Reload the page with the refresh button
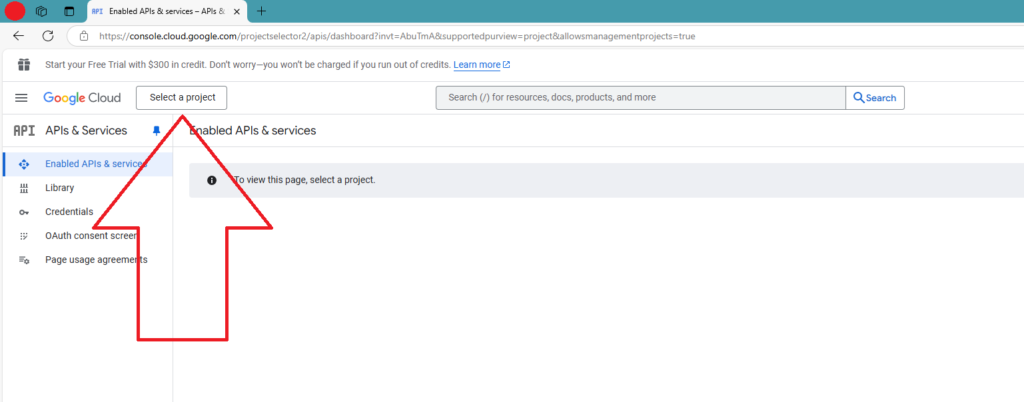Screen dimensions: 1024x402 pos(48,36)
